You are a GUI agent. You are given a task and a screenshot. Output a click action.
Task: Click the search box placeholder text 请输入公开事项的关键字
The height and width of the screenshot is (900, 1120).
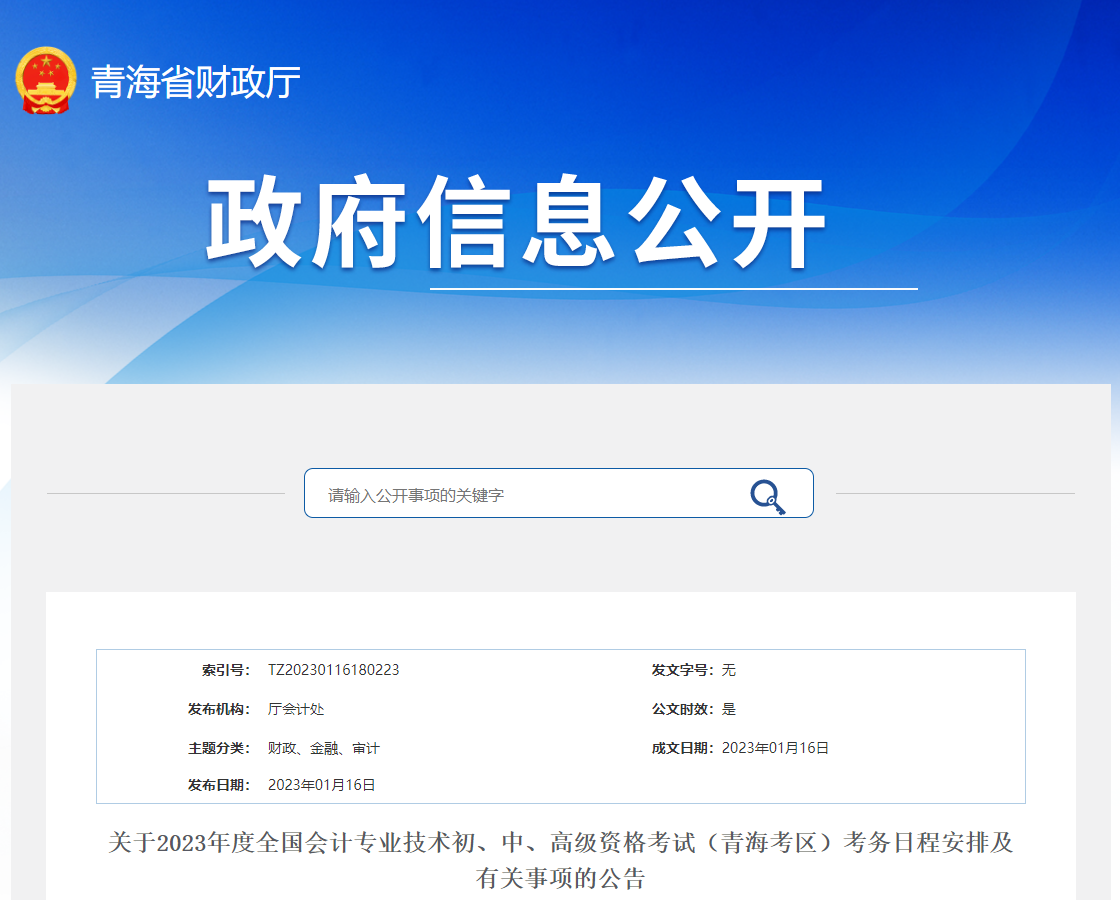click(413, 492)
